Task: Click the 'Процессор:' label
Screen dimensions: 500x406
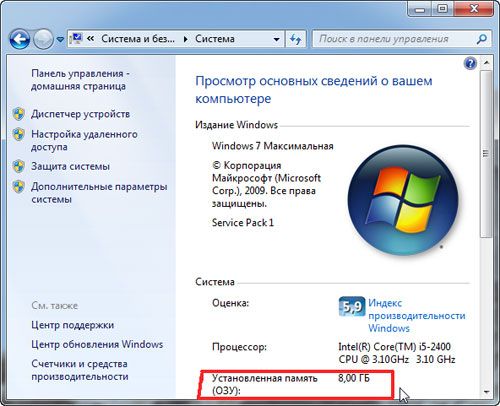Action: click(x=239, y=347)
